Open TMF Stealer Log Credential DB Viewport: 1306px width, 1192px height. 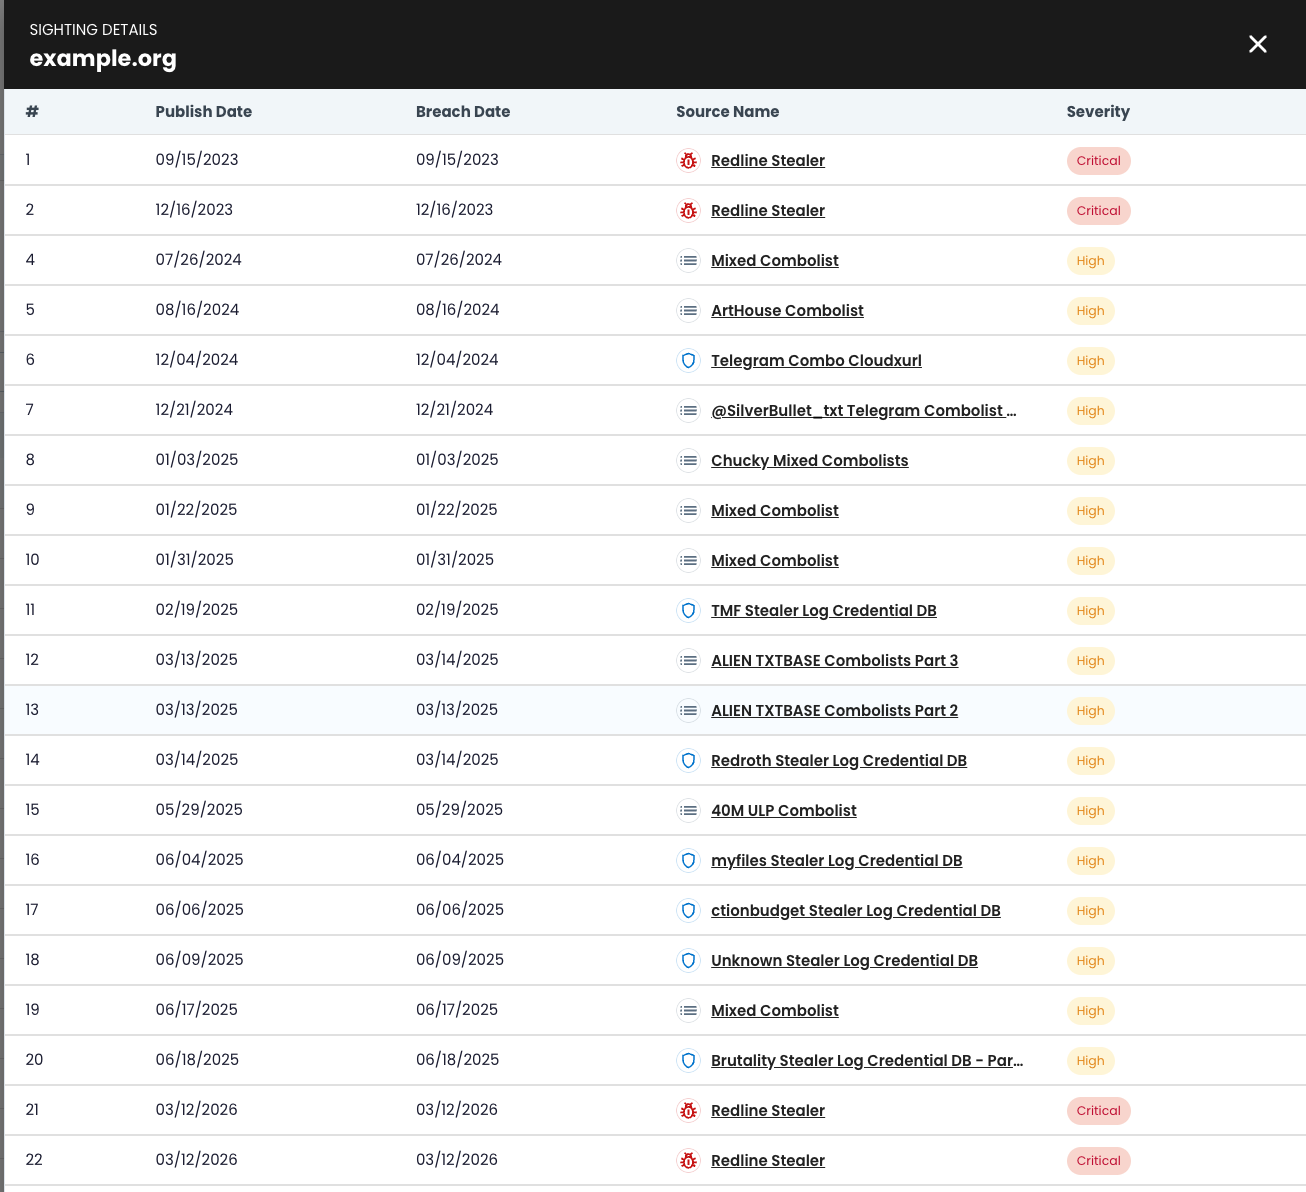click(824, 610)
